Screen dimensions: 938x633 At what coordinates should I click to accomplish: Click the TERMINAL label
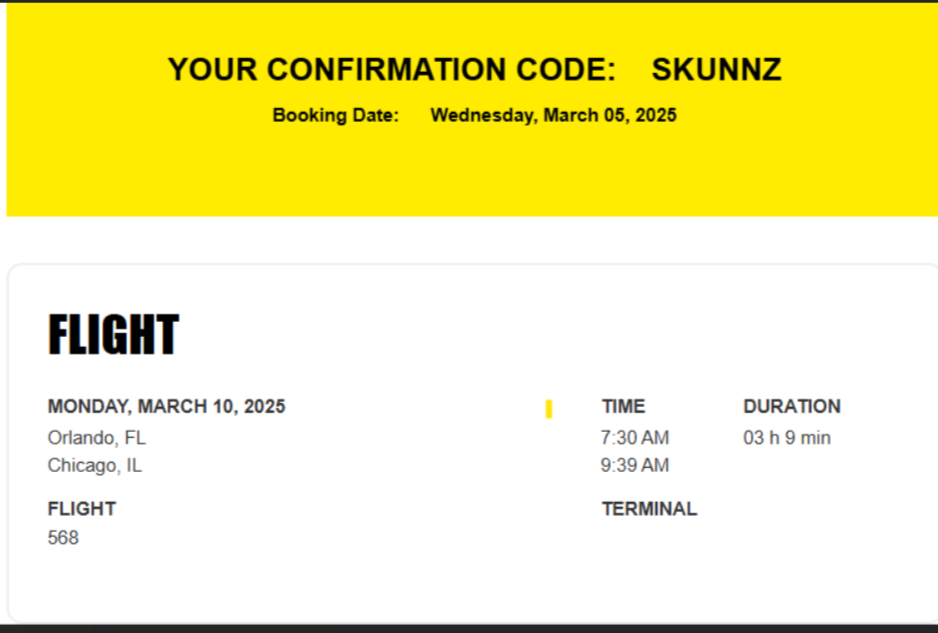(x=649, y=509)
